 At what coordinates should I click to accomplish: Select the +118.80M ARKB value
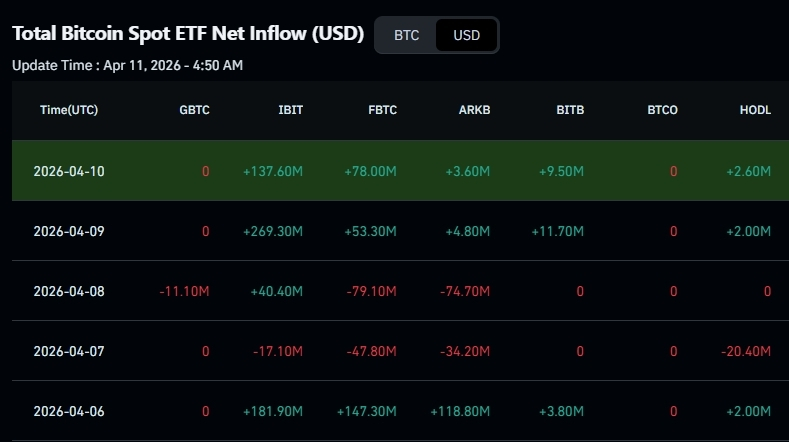(x=460, y=411)
